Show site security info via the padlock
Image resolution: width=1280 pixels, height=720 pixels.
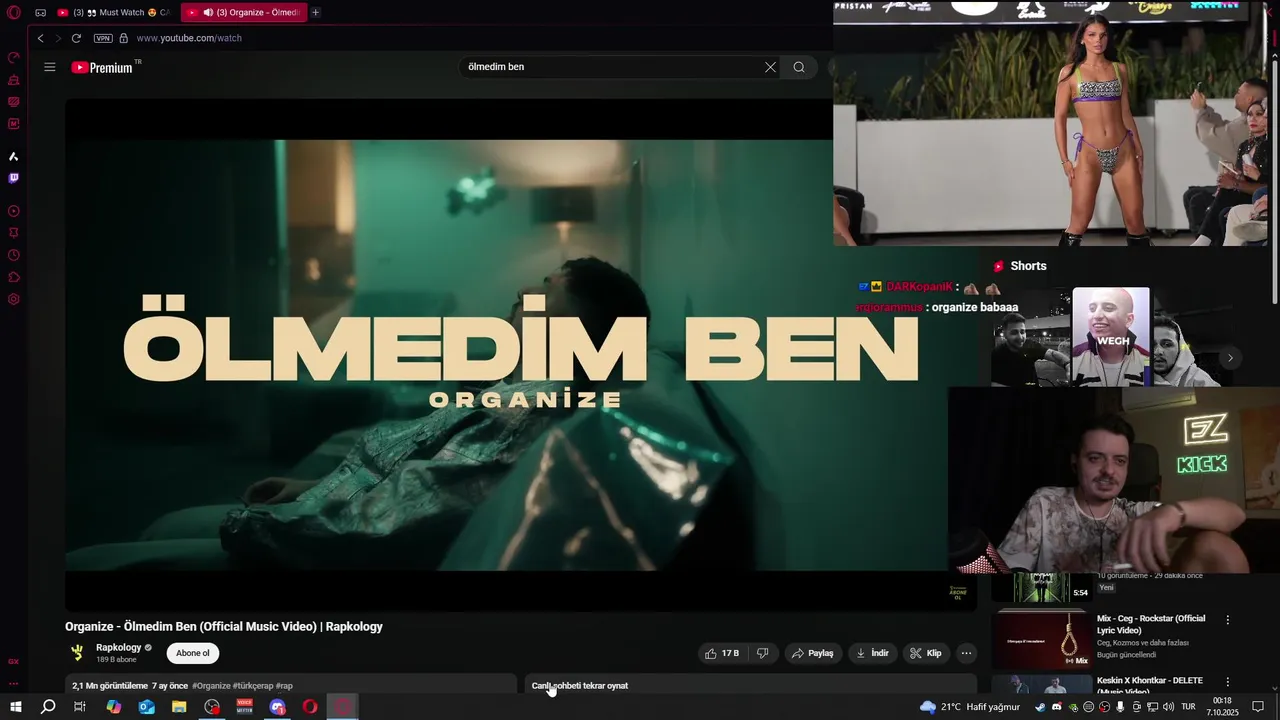124,38
